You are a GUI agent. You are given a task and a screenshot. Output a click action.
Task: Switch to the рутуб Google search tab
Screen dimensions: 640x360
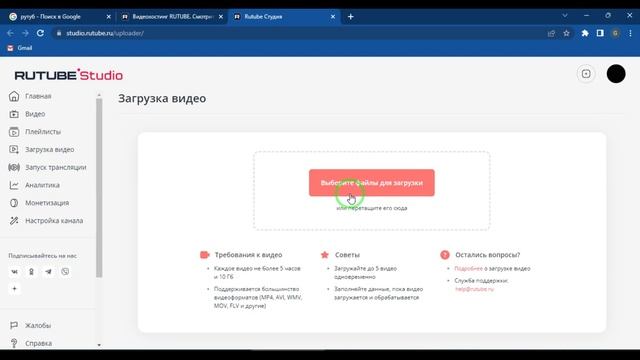point(60,17)
